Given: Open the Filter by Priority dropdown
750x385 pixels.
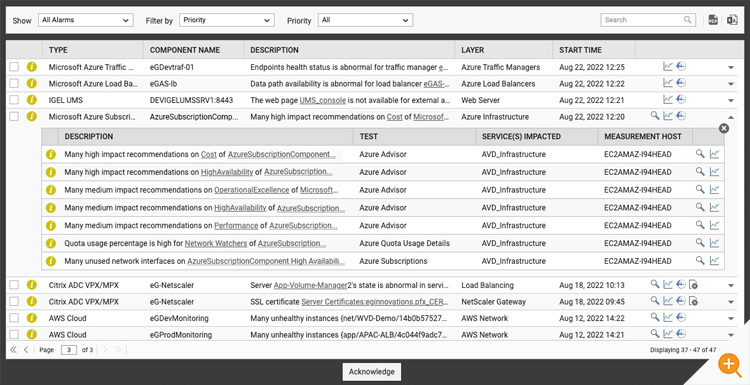Looking at the screenshot, I should click(227, 20).
